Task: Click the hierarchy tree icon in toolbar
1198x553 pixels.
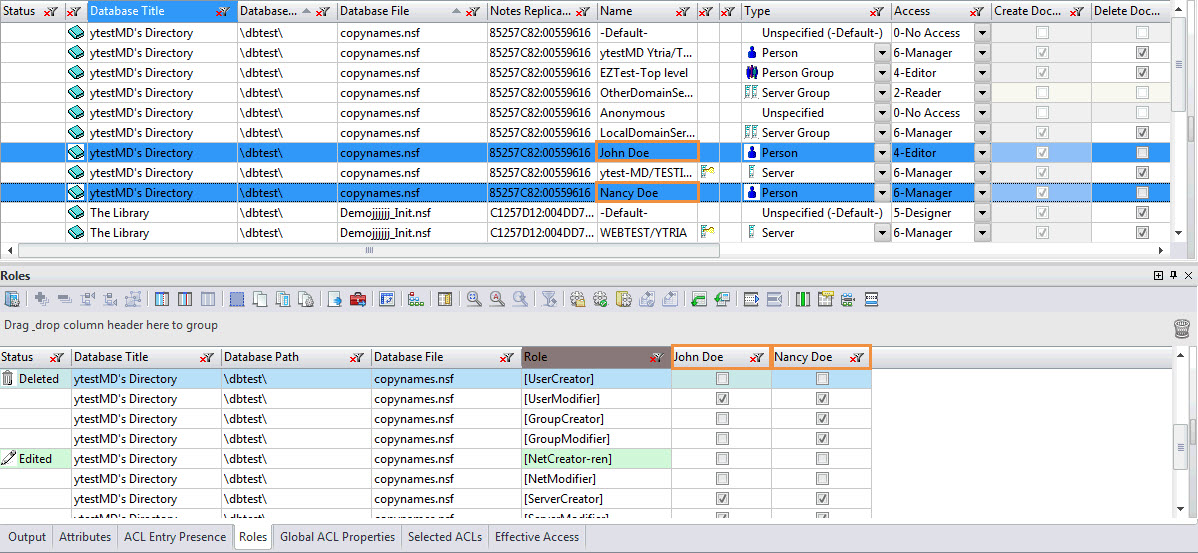Action: point(415,299)
